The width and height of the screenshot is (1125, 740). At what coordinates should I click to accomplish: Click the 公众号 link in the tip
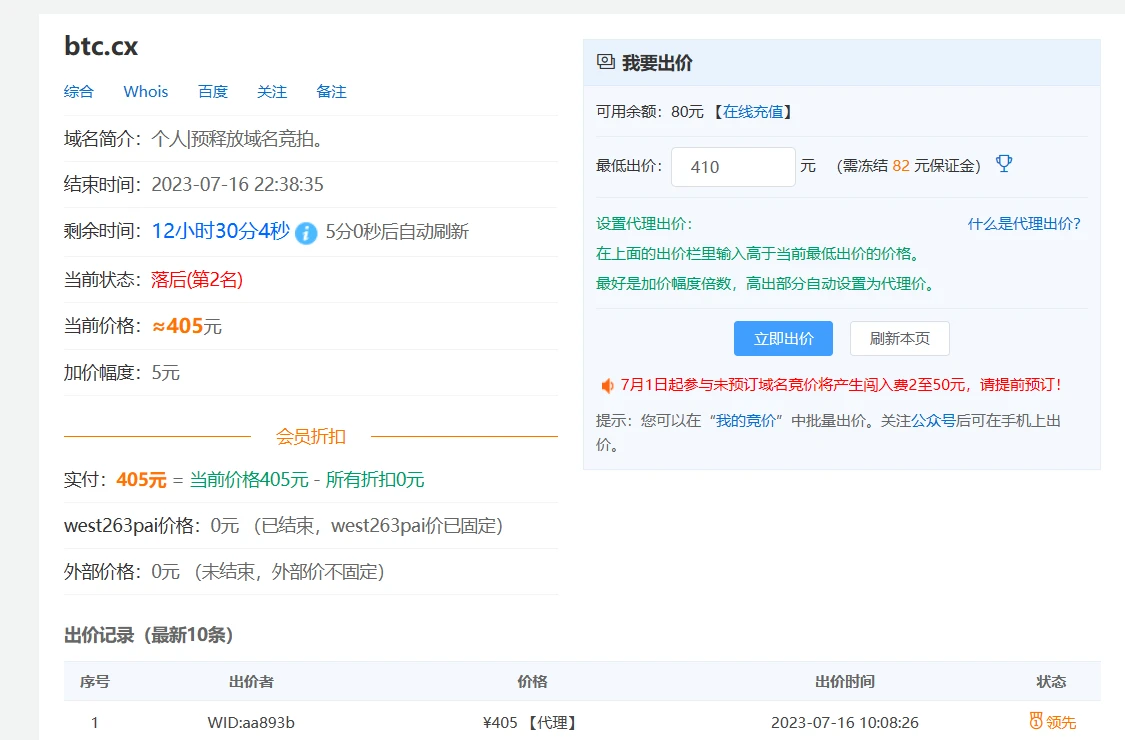(x=933, y=421)
